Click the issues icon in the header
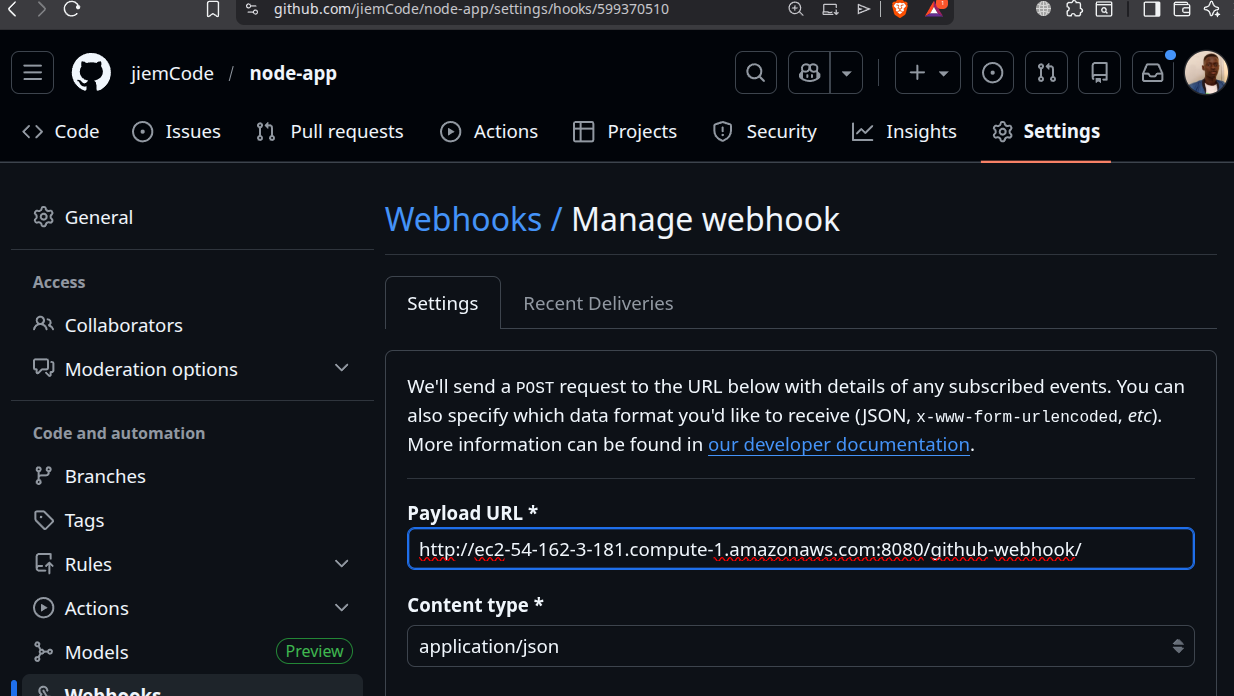This screenshot has height=696, width=1234. pos(992,72)
